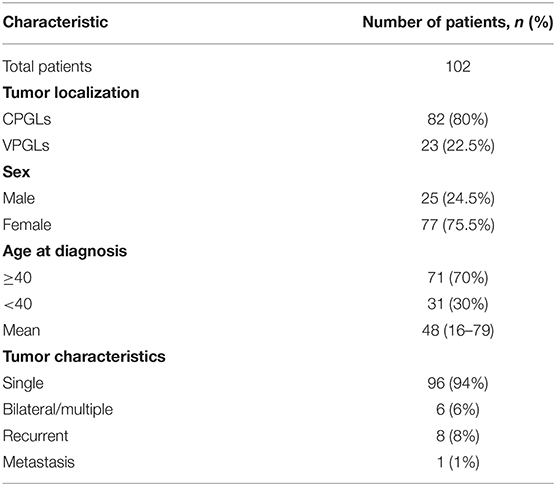556x486 pixels.
Task: Click the Male row value 25 (24.5%)
Action: click(x=458, y=199)
